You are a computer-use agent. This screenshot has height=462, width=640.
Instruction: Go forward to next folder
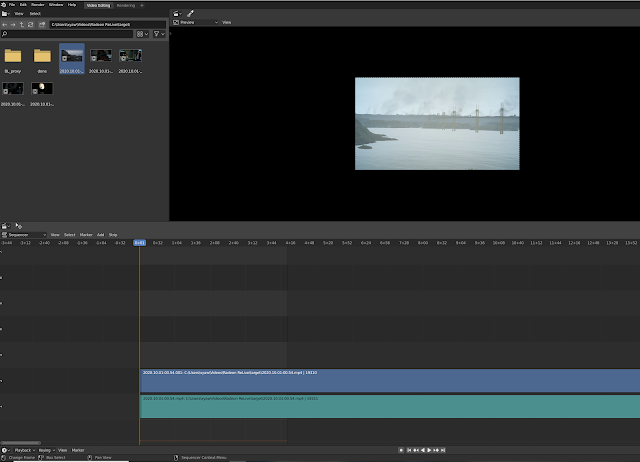(x=13, y=24)
